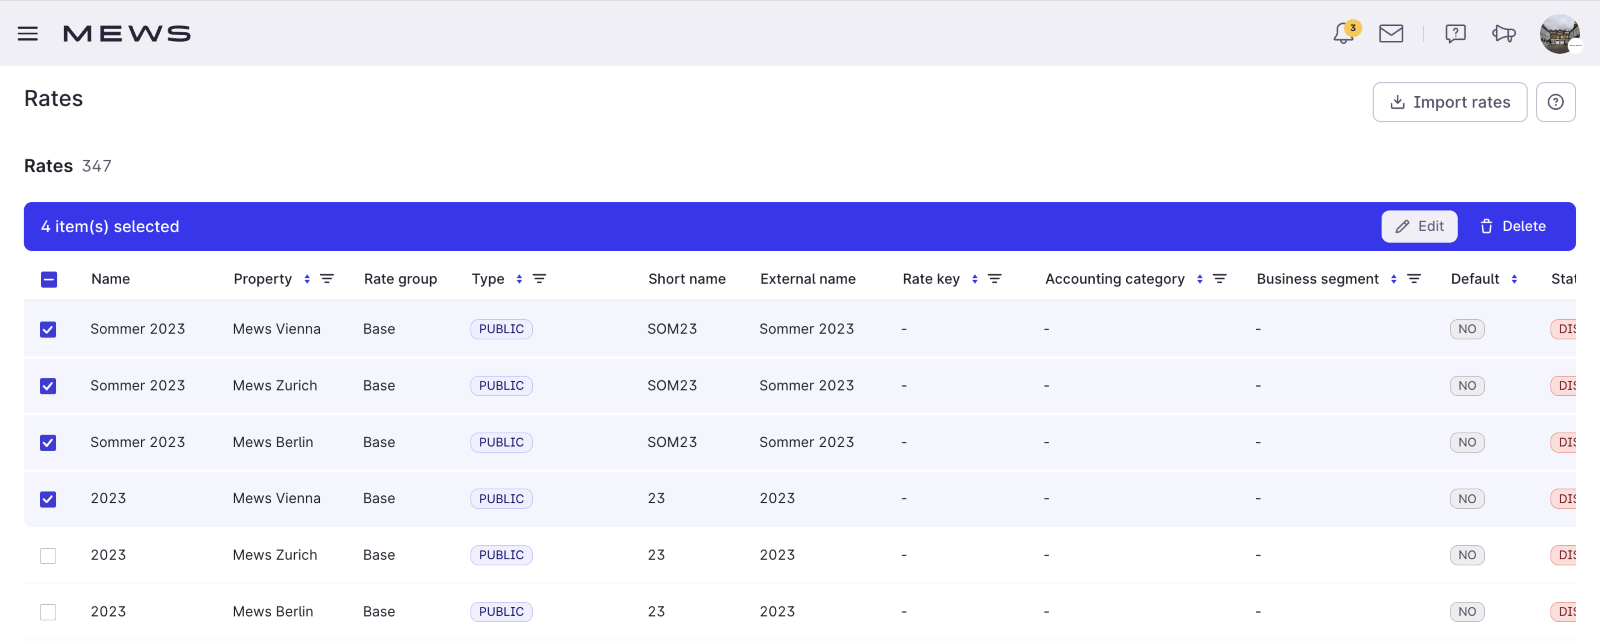Open the user profile avatar
1600x642 pixels.
click(1560, 34)
